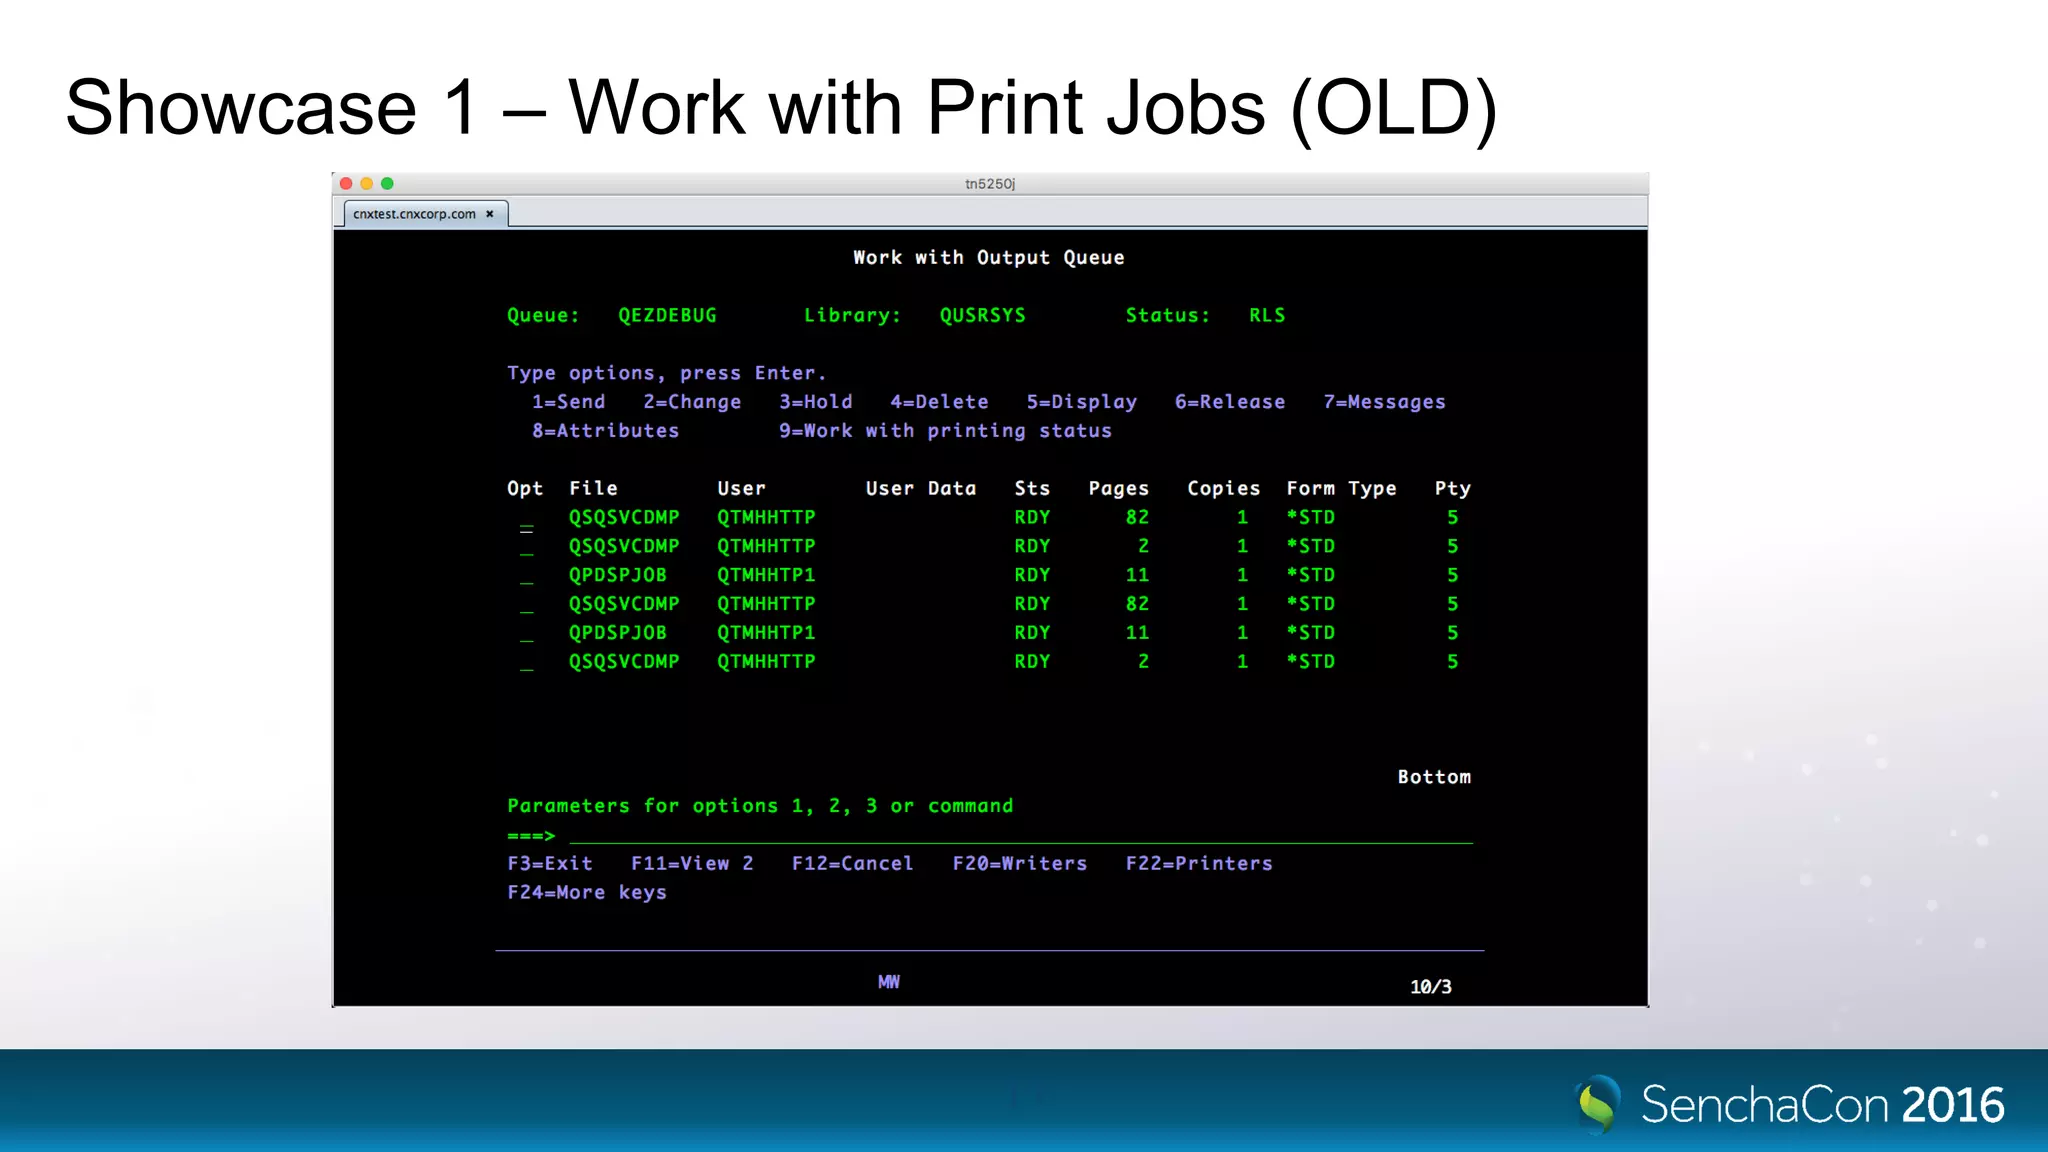The image size is (2048, 1152).
Task: Click the Copies column header
Action: tap(1224, 488)
